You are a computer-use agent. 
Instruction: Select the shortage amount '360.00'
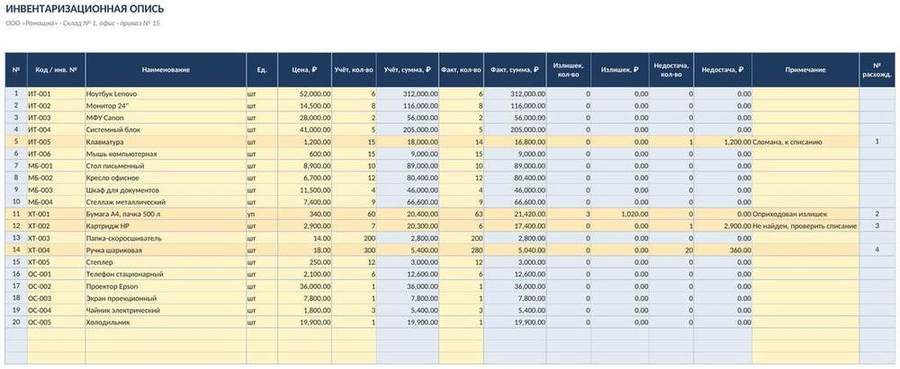point(723,250)
